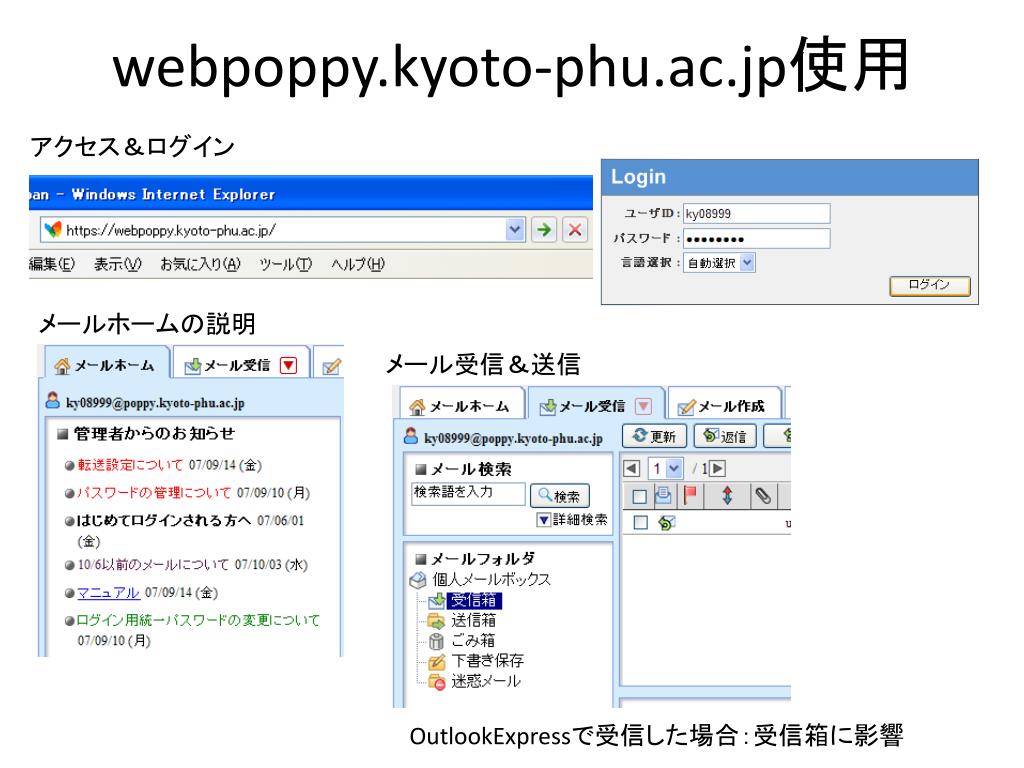Click user icon beside address in receive panel
Screen dimensions: 1024x768
411,436
